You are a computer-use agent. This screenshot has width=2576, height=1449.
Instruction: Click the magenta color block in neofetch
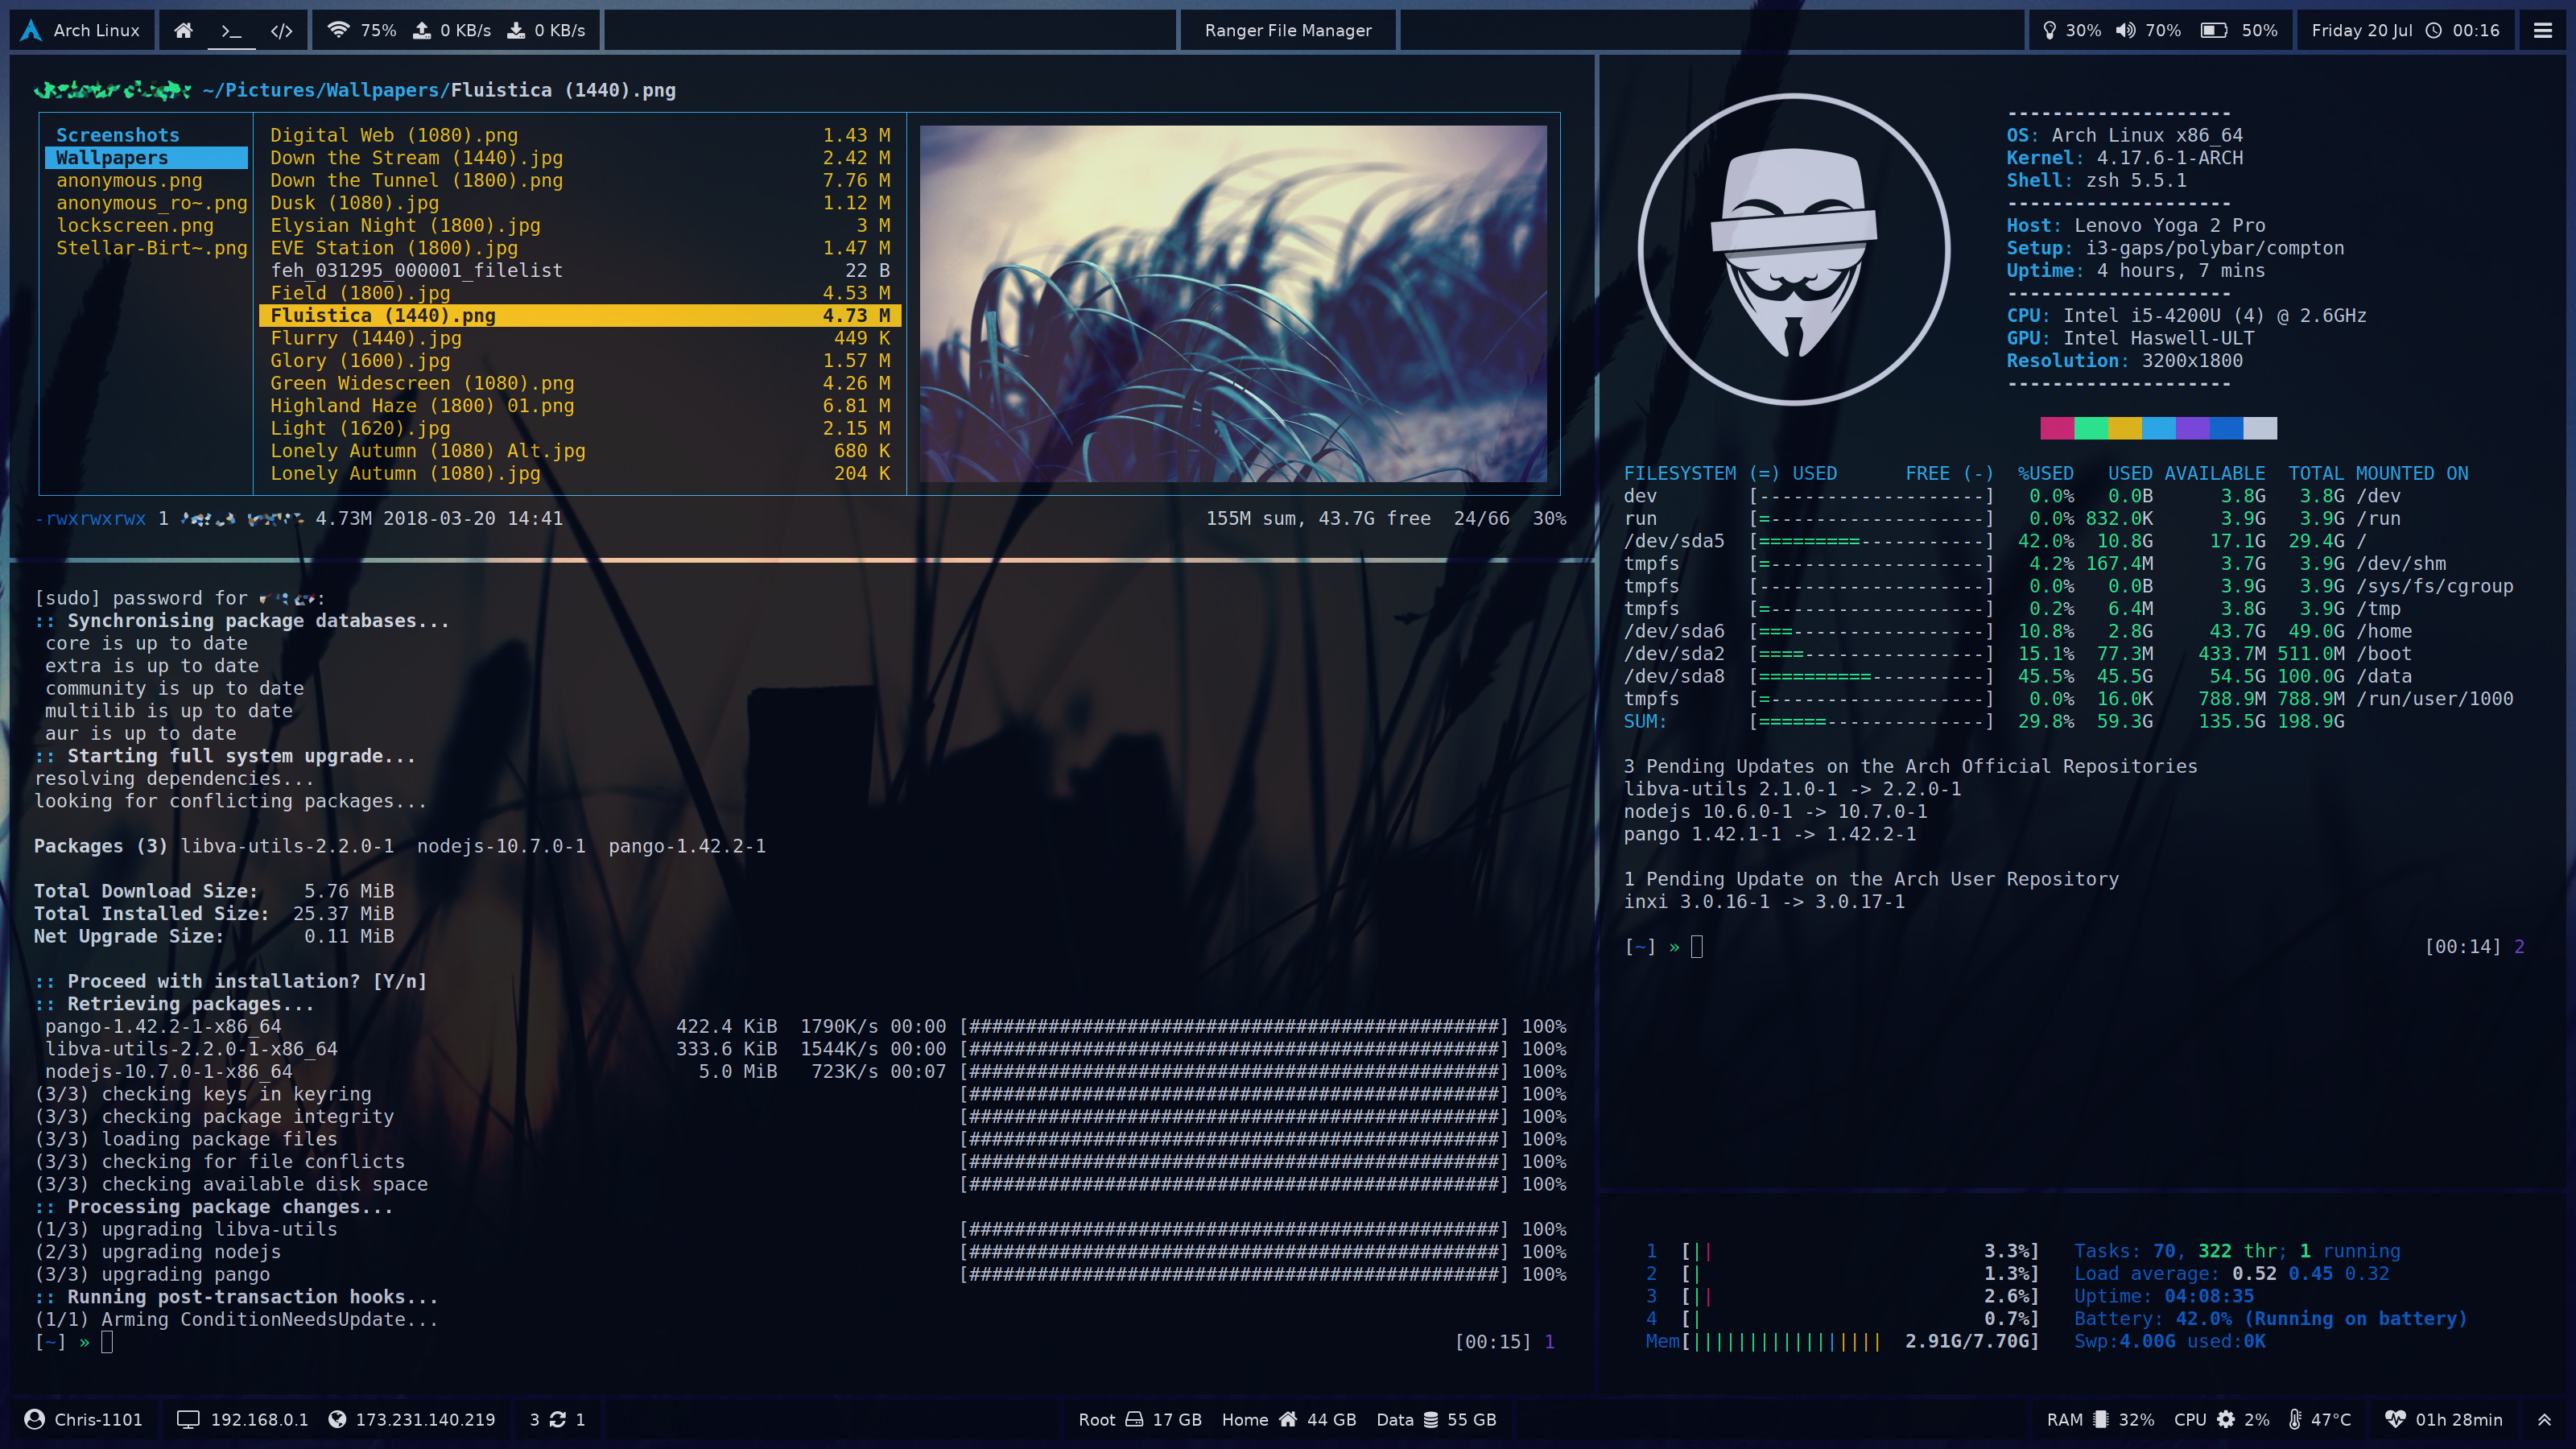pyautogui.click(x=2056, y=428)
